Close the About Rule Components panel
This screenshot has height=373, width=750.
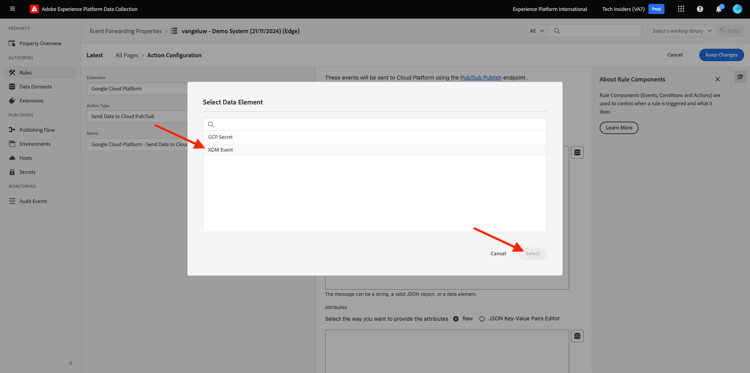click(x=717, y=79)
